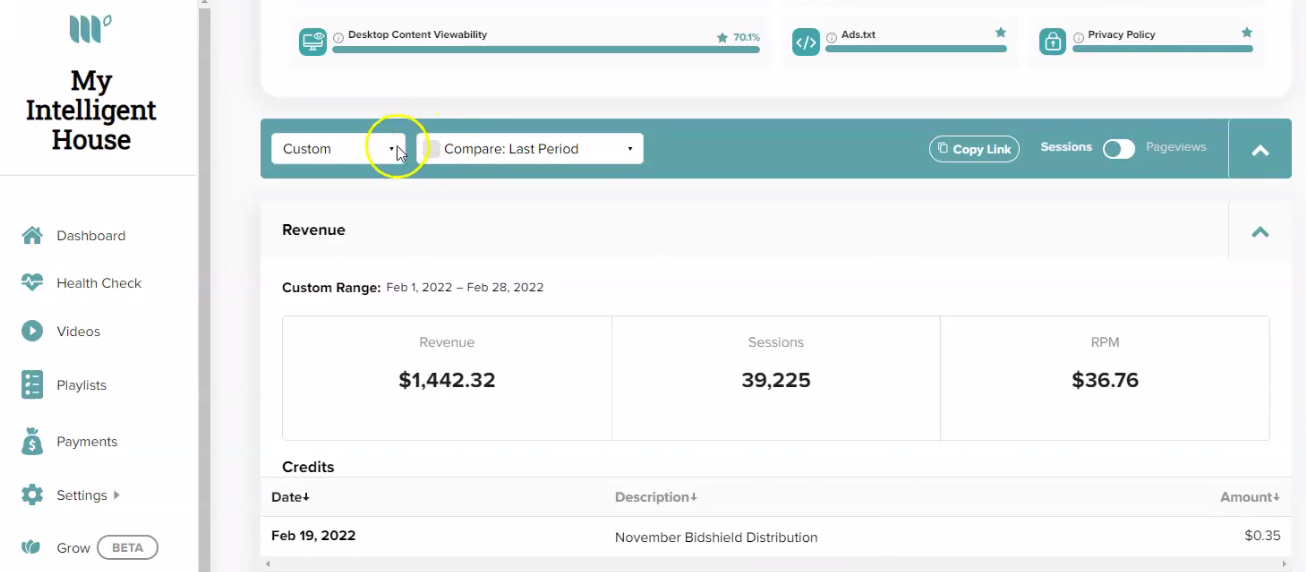
Task: Collapse the filter bar with the white chevron
Action: coord(1260,150)
